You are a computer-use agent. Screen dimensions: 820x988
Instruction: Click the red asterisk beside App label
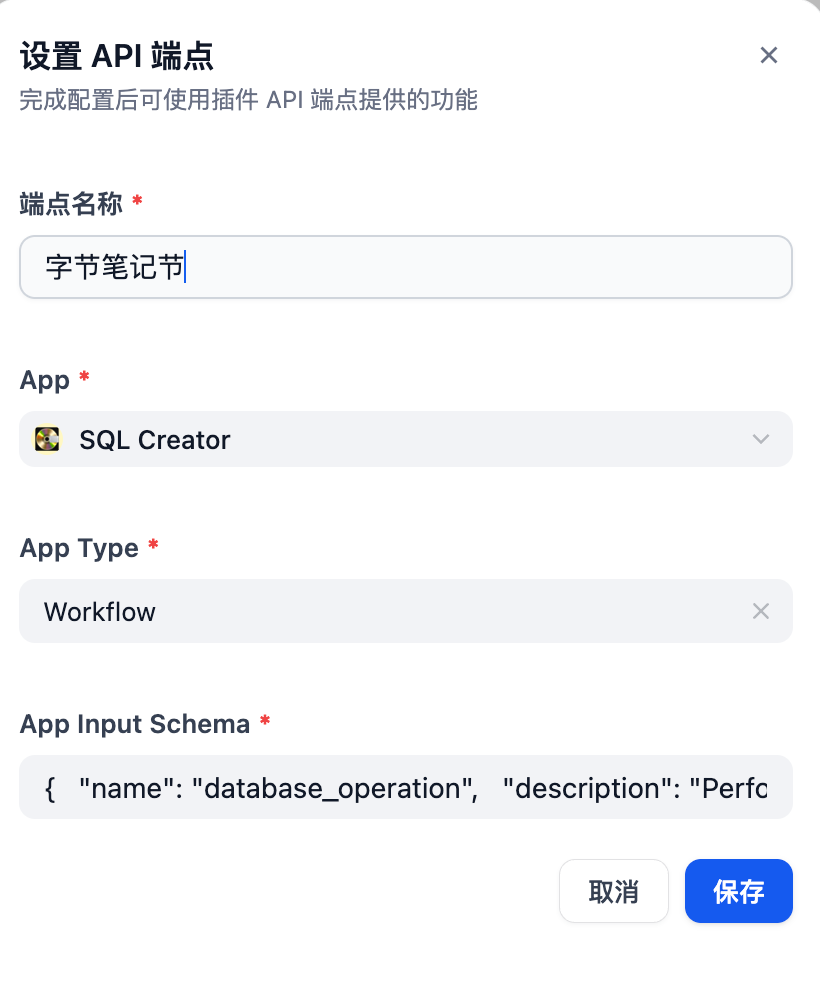click(84, 376)
